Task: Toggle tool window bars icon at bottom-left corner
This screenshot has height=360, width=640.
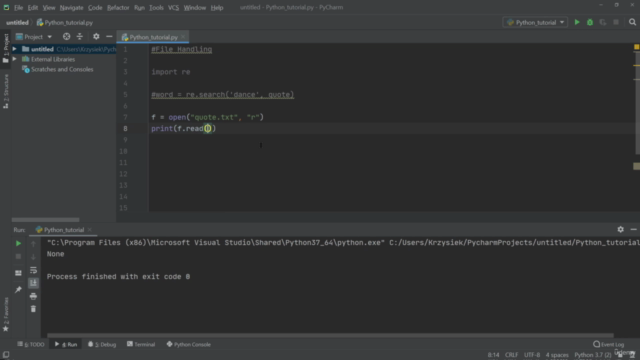Action: pos(6,355)
